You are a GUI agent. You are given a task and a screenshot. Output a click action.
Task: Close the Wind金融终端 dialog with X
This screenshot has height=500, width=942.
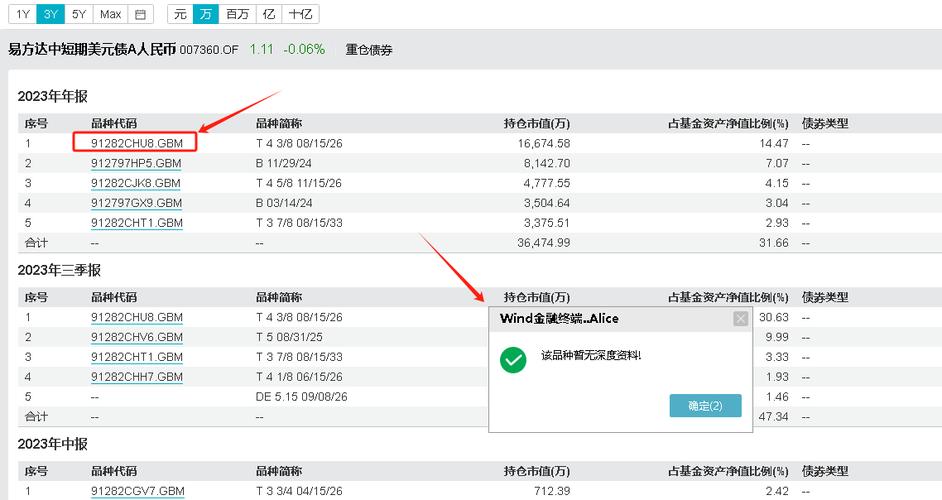click(x=741, y=319)
